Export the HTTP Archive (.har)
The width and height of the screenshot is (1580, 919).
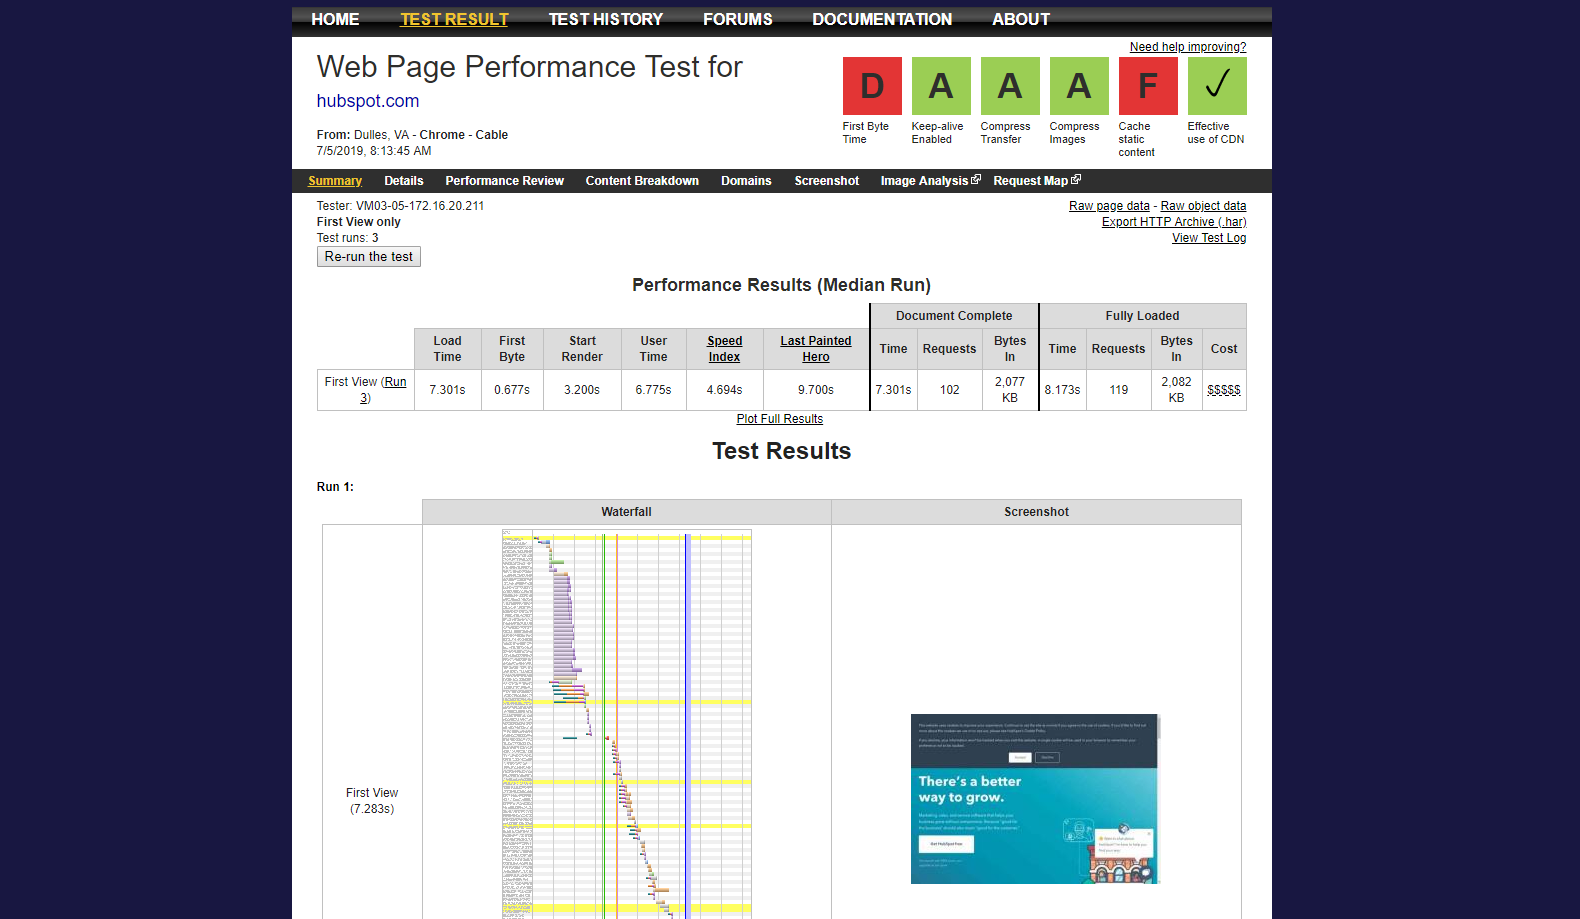point(1174,222)
